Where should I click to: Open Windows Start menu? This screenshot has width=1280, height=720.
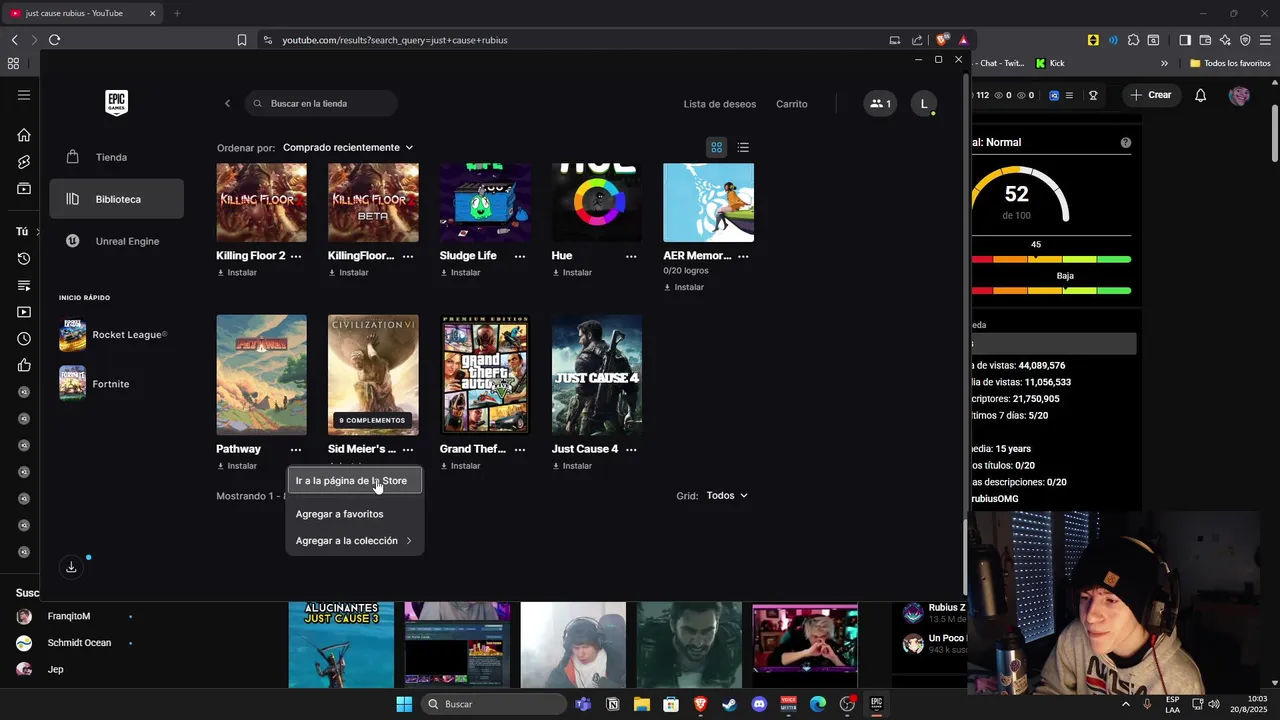click(404, 704)
